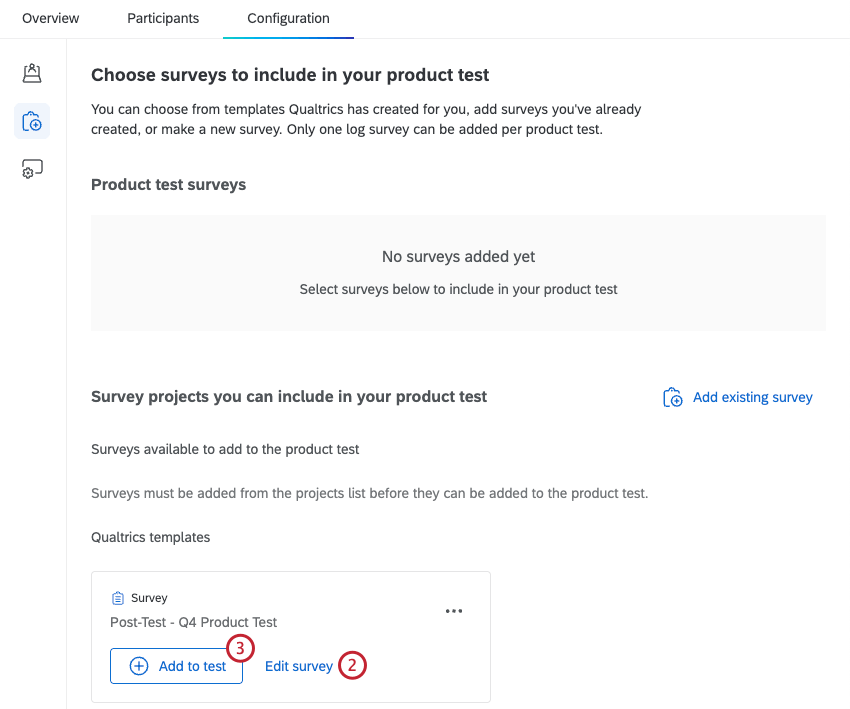Click the Qualtrics templates label

[150, 537]
